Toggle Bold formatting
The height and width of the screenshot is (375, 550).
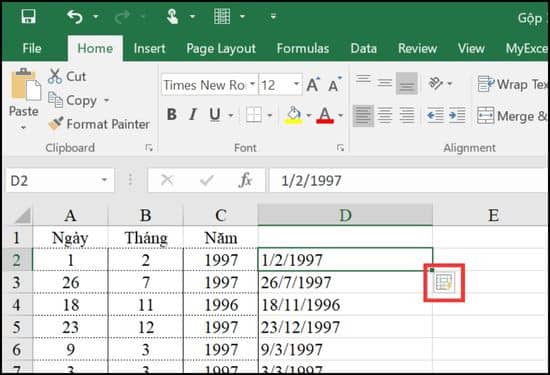[x=172, y=114]
